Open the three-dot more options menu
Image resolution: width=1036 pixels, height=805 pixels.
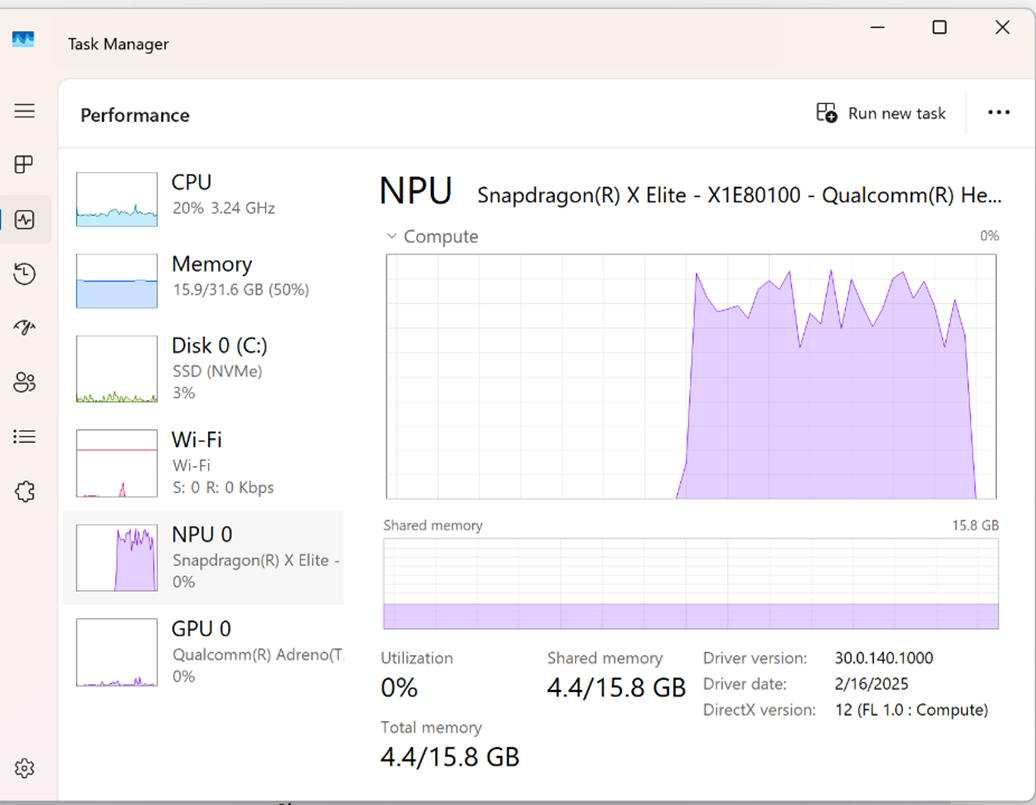pos(998,113)
